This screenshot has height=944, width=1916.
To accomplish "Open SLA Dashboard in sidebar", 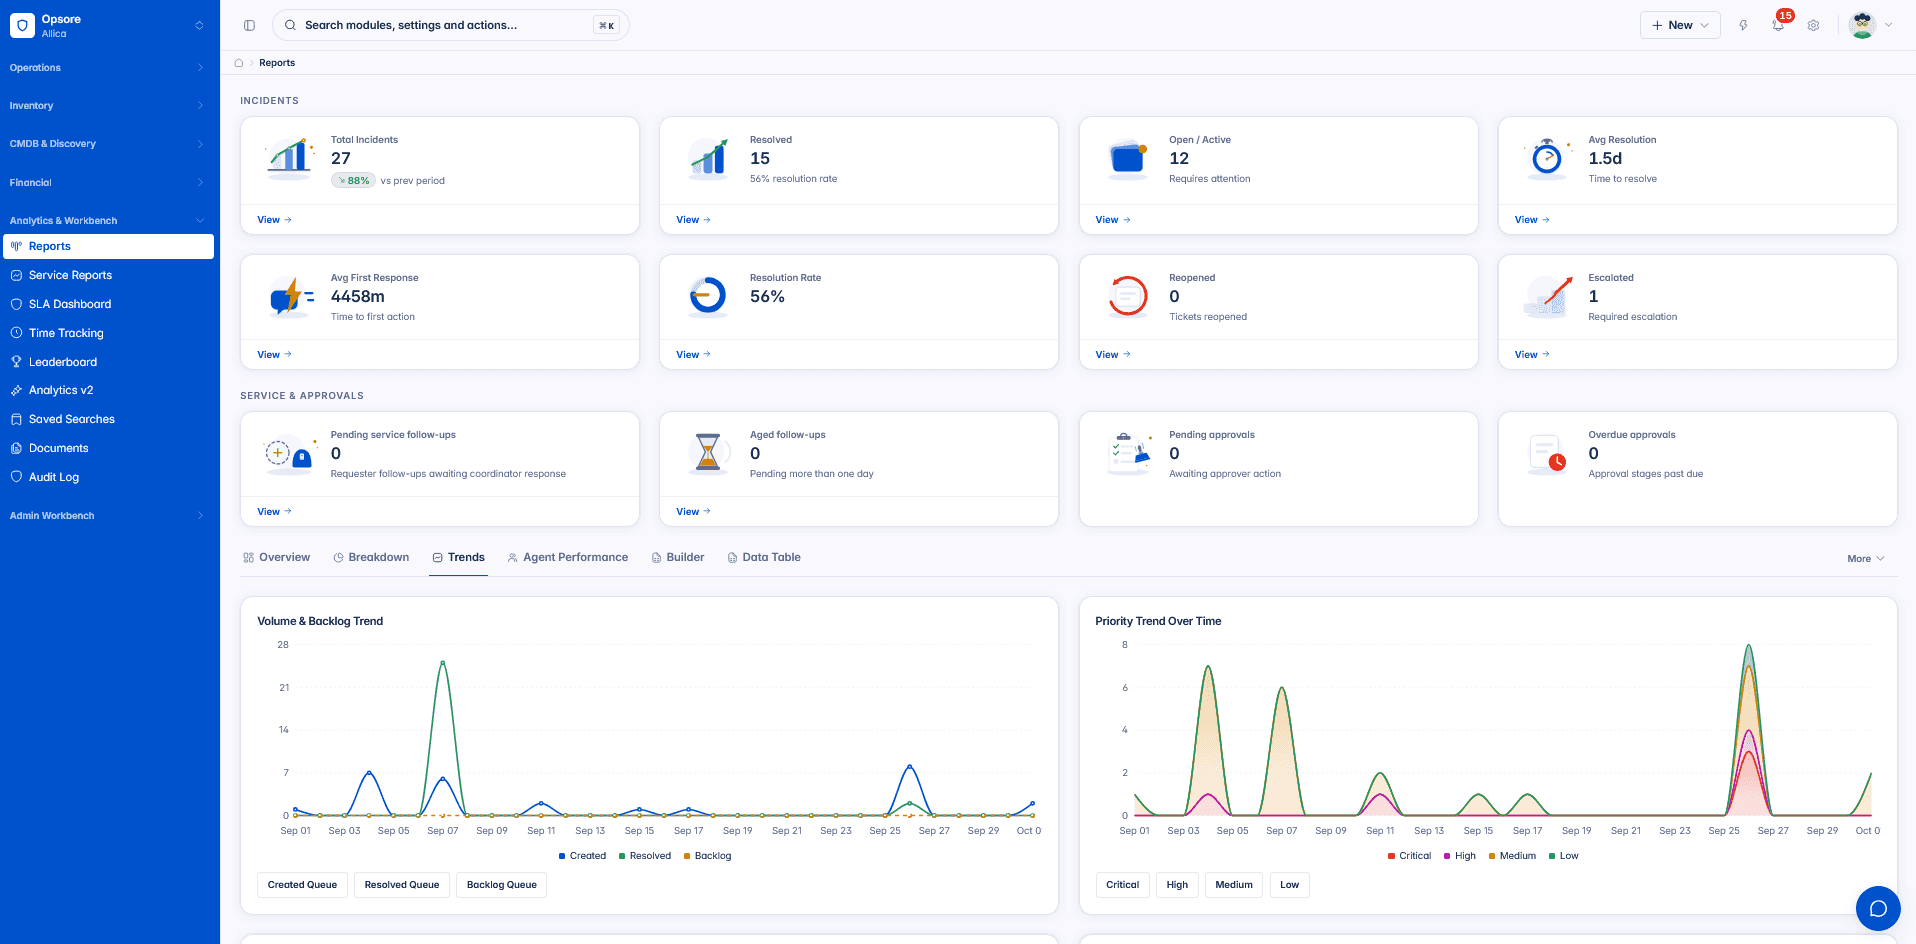I will tap(109, 304).
